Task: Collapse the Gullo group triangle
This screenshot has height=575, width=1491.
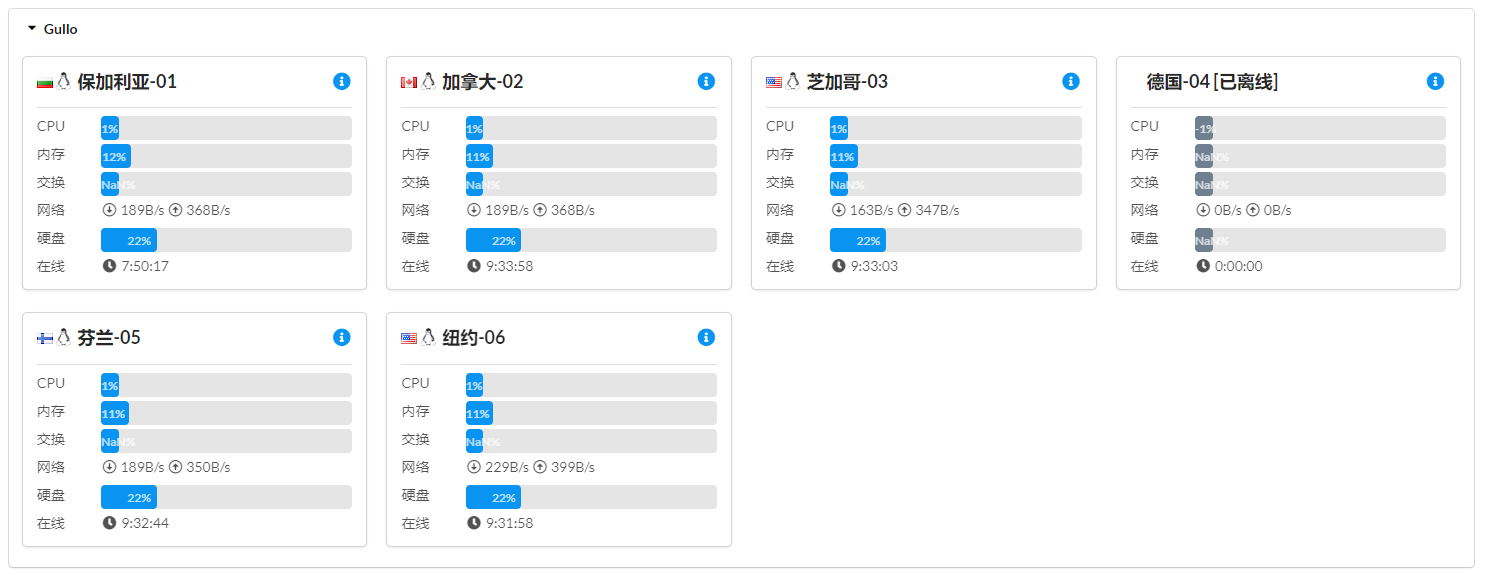Action: (32, 29)
